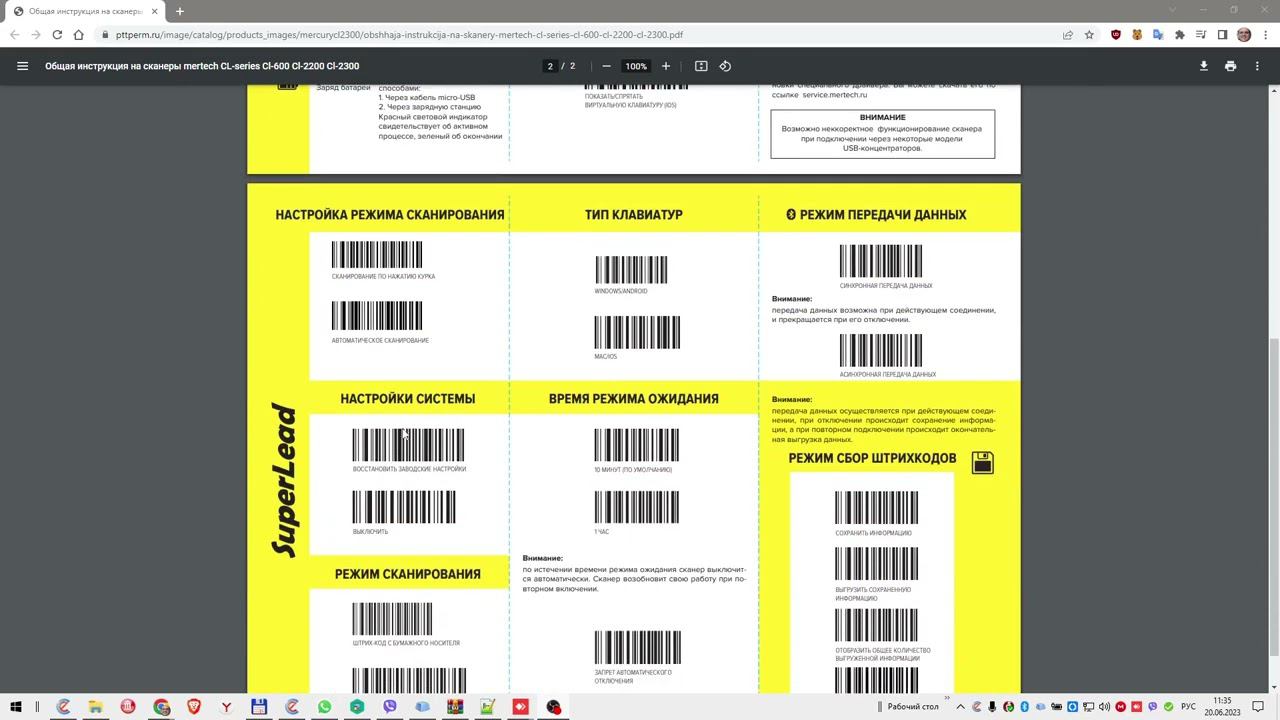1280x720 pixels.
Task: Print the PDF document
Action: [1230, 66]
